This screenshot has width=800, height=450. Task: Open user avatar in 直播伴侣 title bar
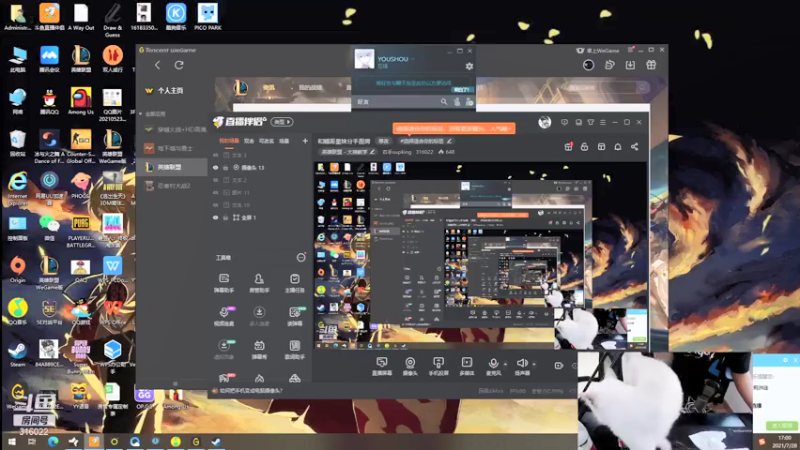pyautogui.click(x=544, y=122)
